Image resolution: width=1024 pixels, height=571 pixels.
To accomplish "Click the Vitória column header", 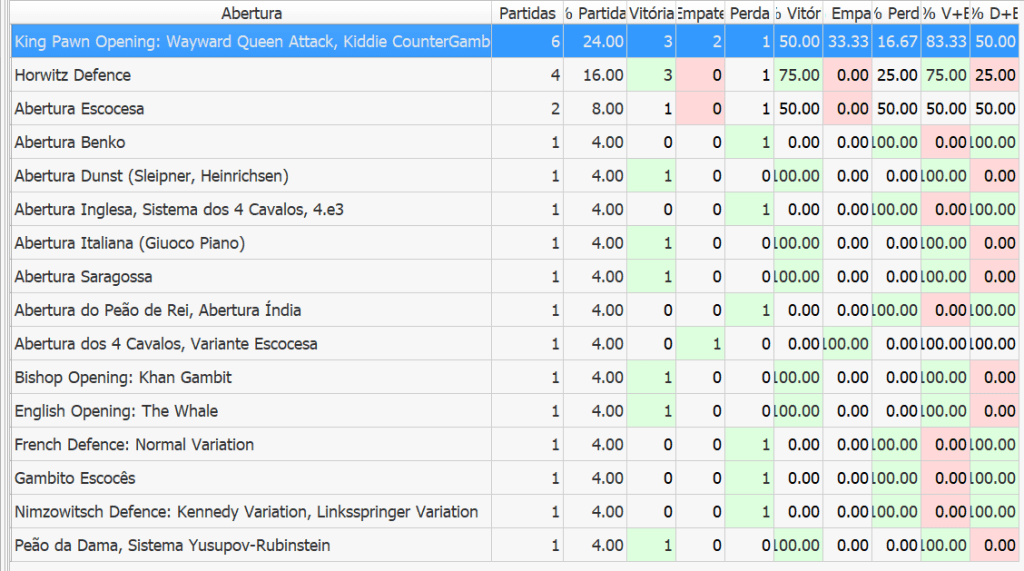I will click(651, 13).
